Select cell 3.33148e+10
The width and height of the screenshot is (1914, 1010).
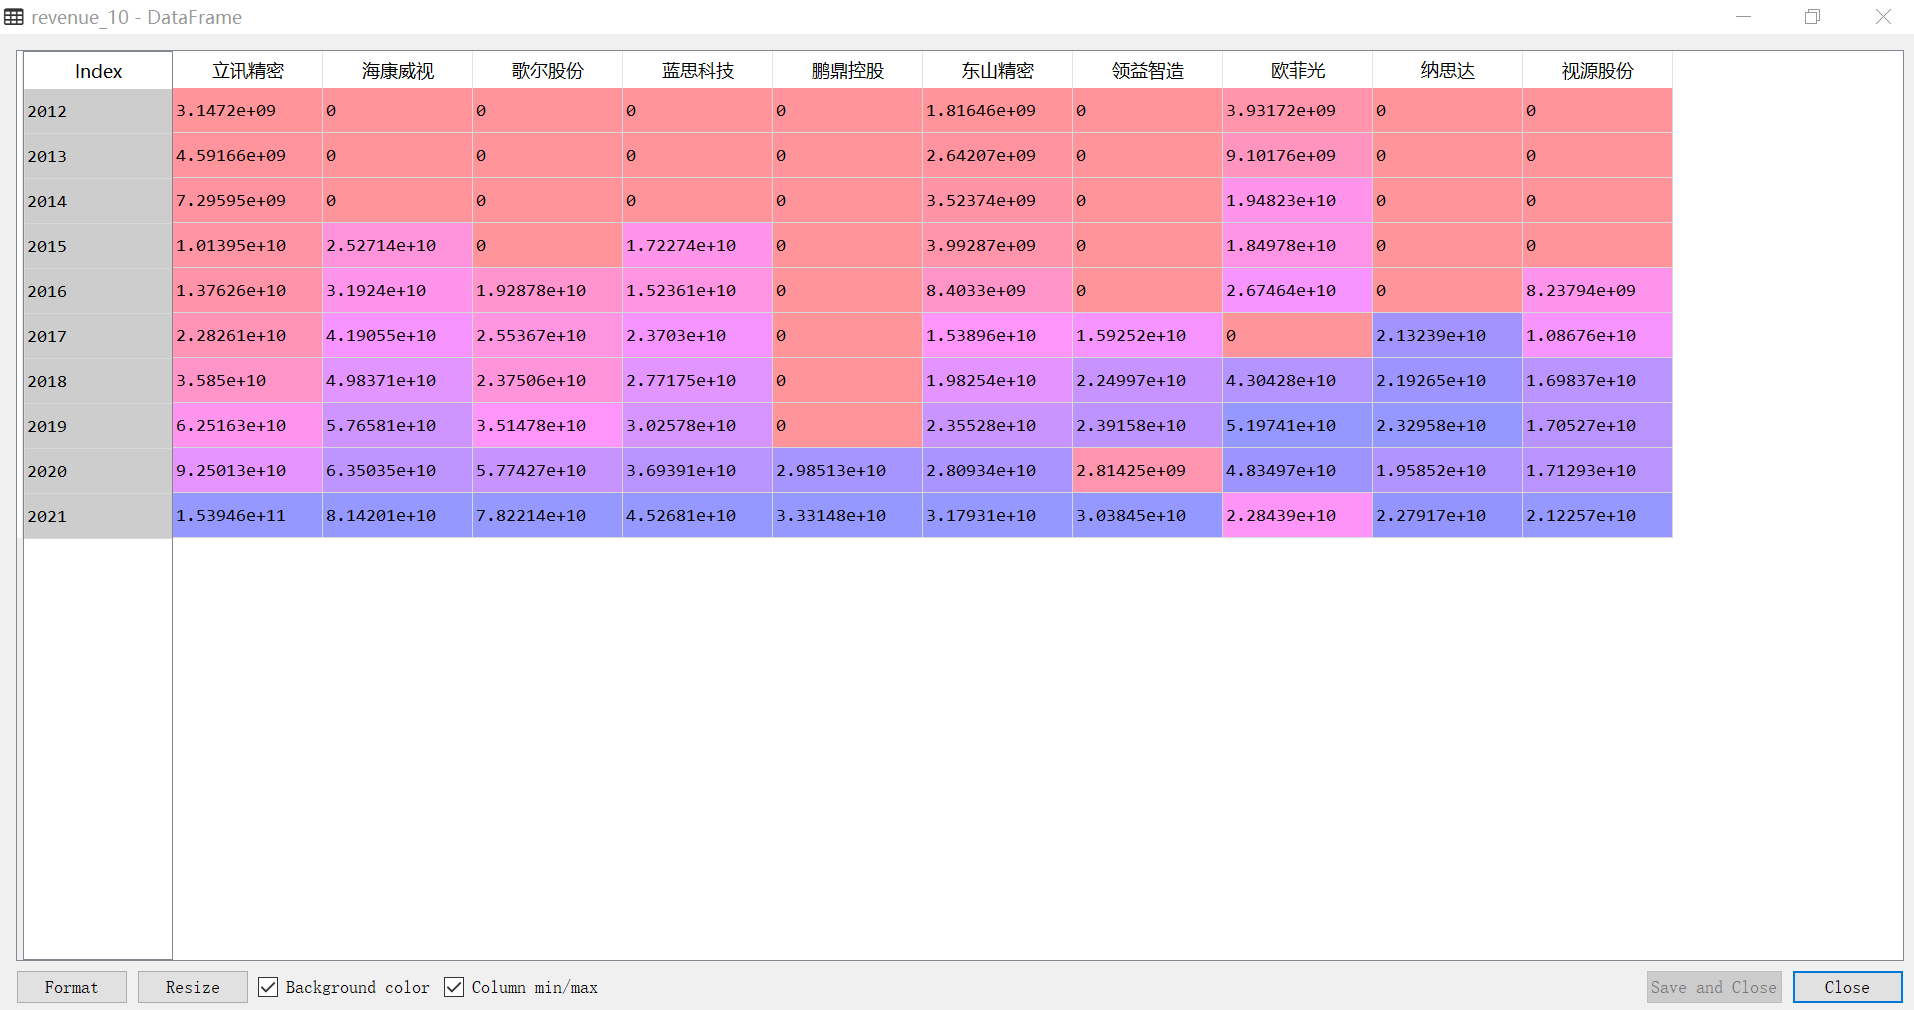(x=848, y=516)
